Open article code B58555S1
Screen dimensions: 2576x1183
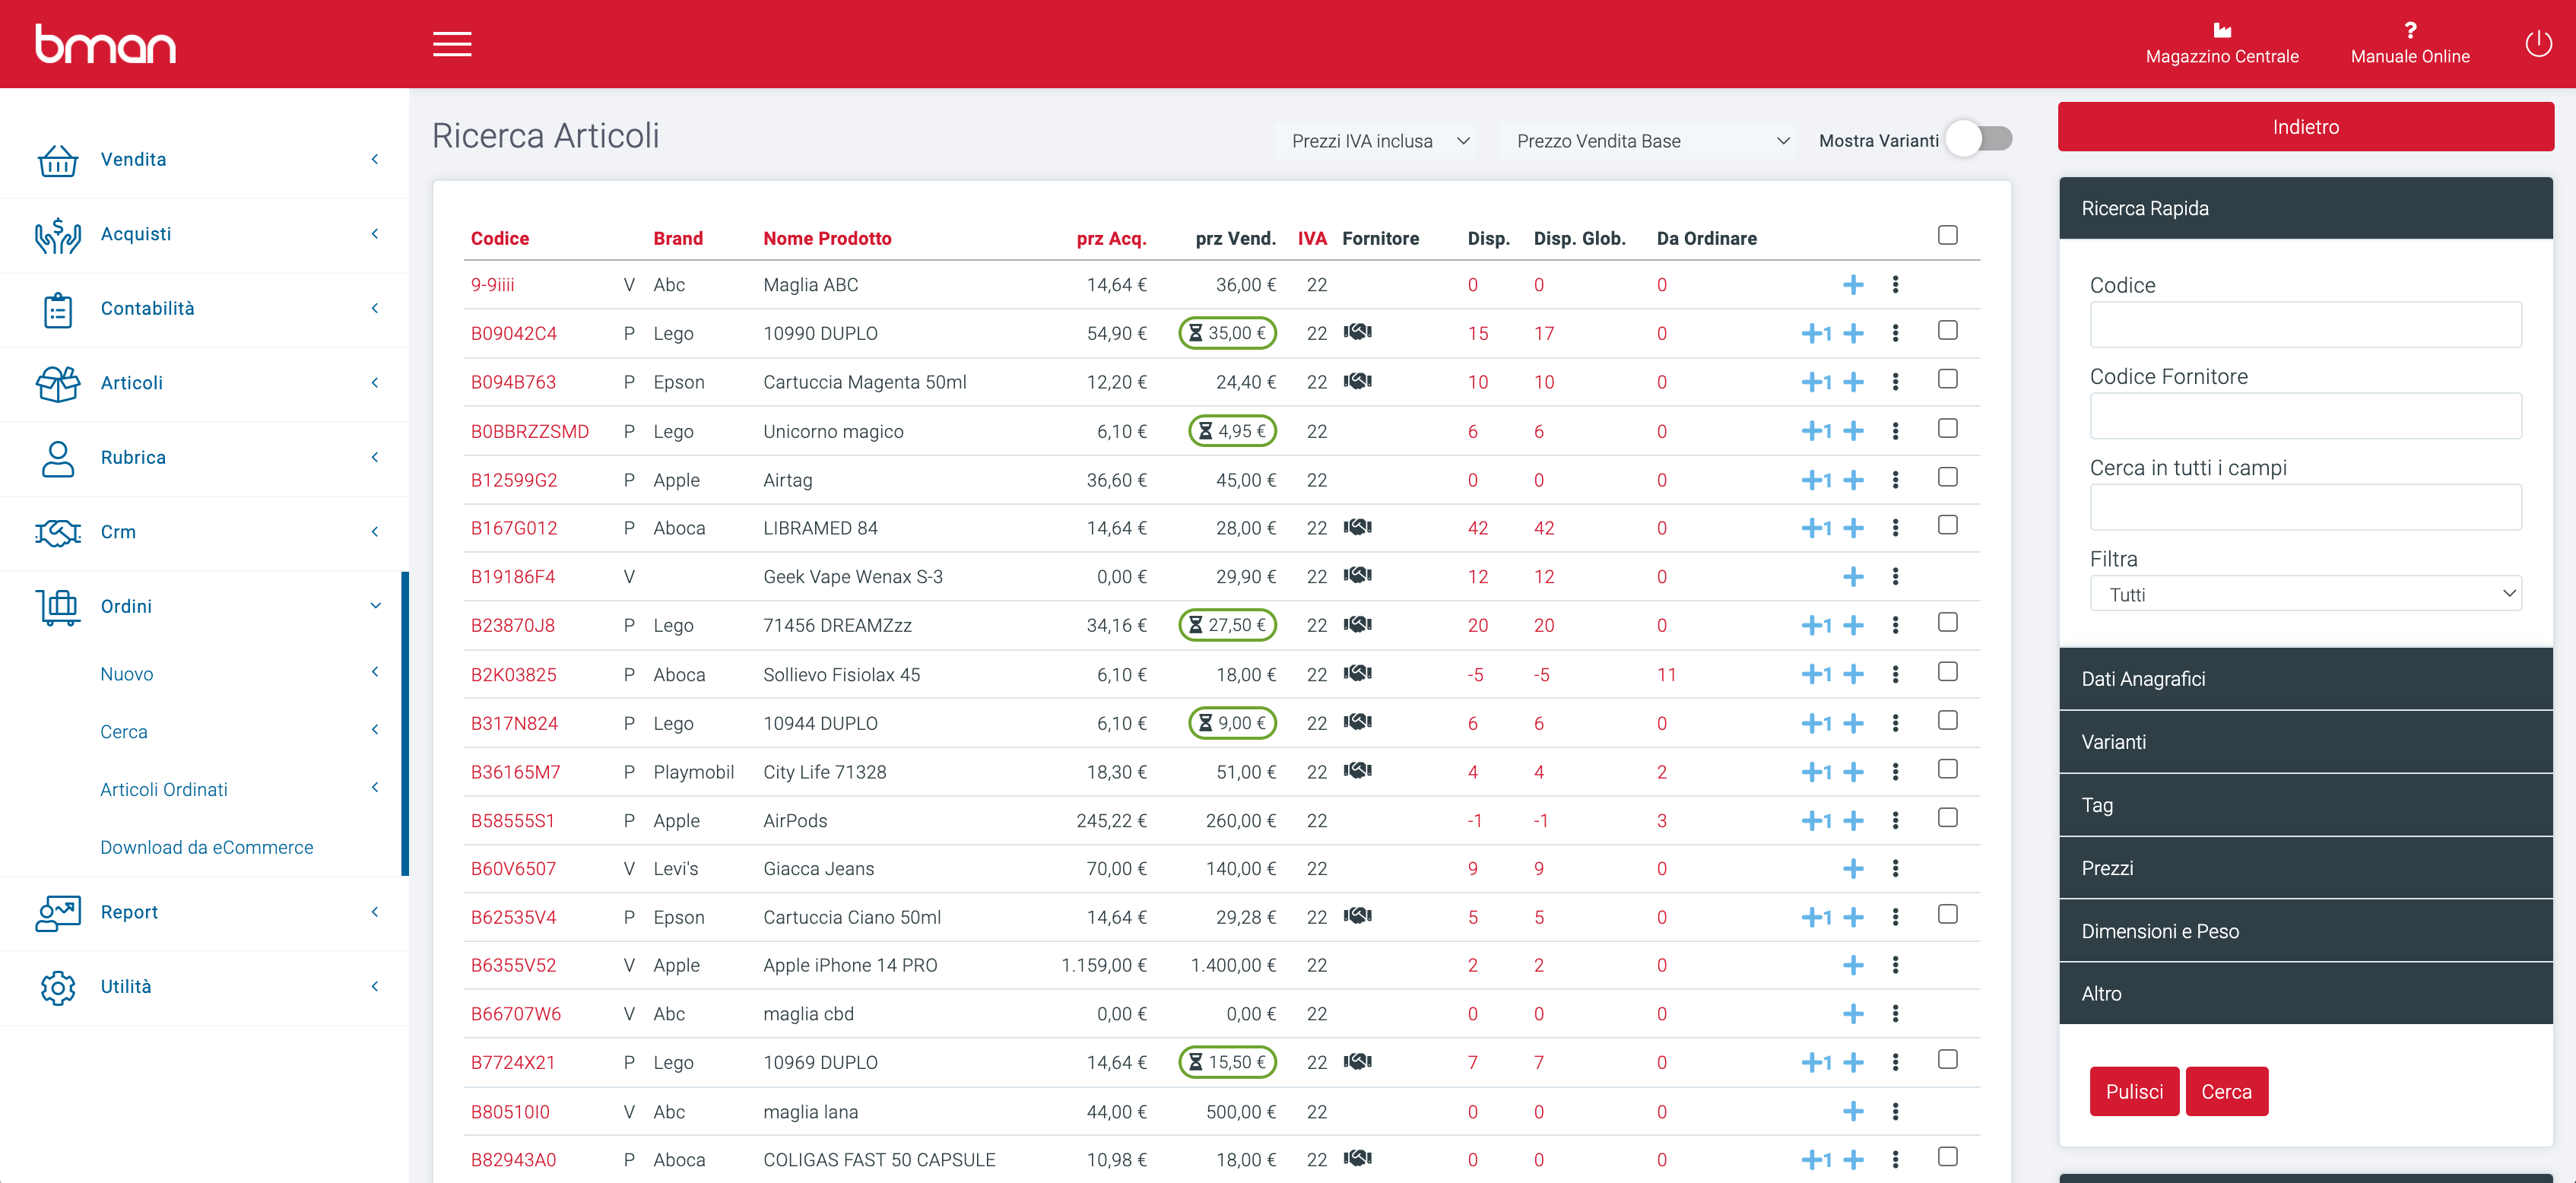[513, 821]
